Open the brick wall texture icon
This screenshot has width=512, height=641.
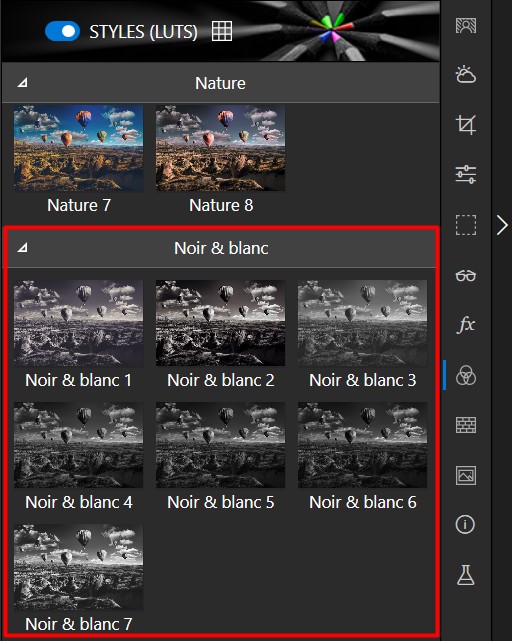tap(466, 425)
